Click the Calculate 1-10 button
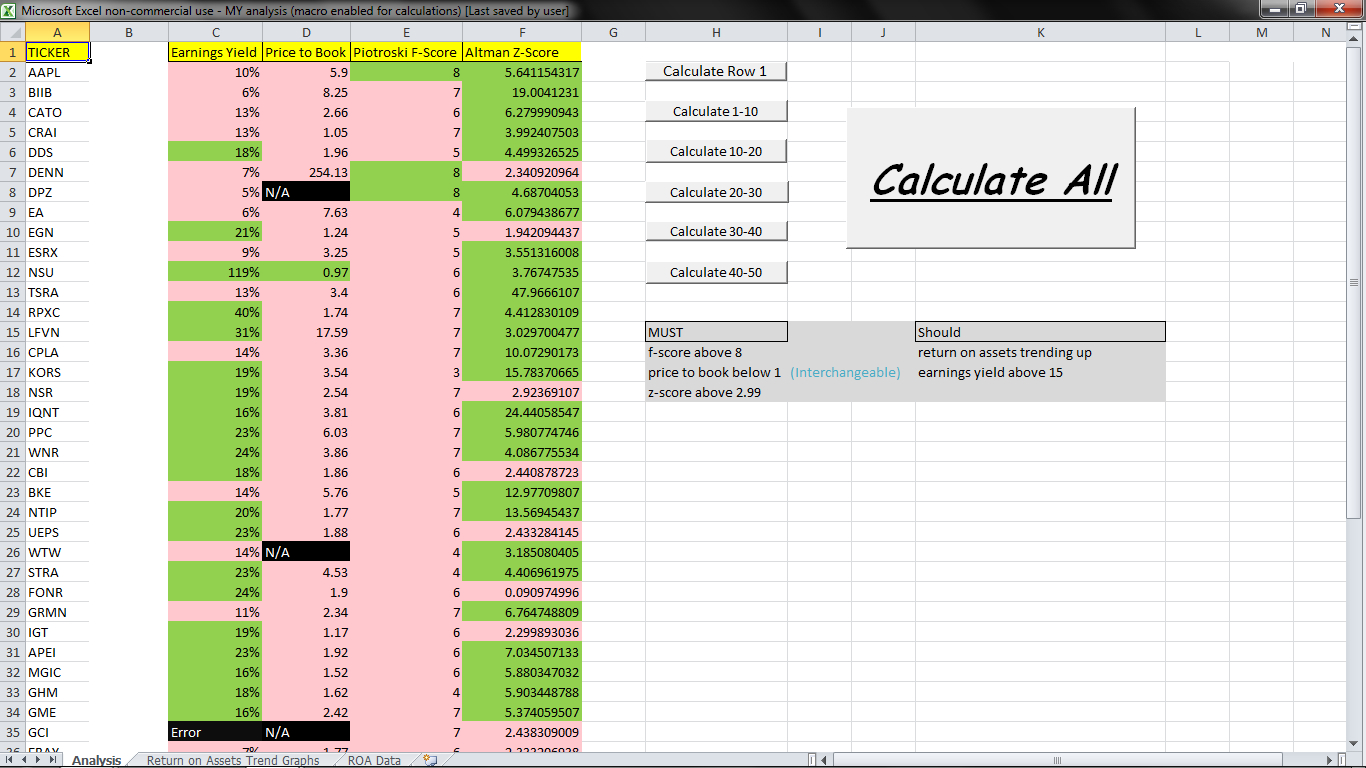 pos(716,111)
